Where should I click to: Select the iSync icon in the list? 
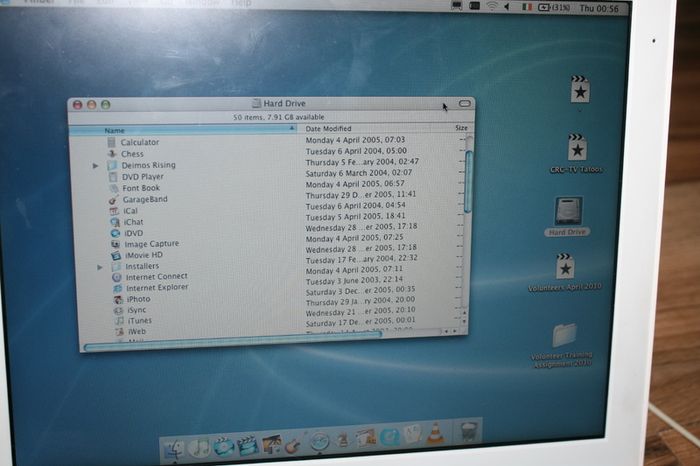point(119,310)
